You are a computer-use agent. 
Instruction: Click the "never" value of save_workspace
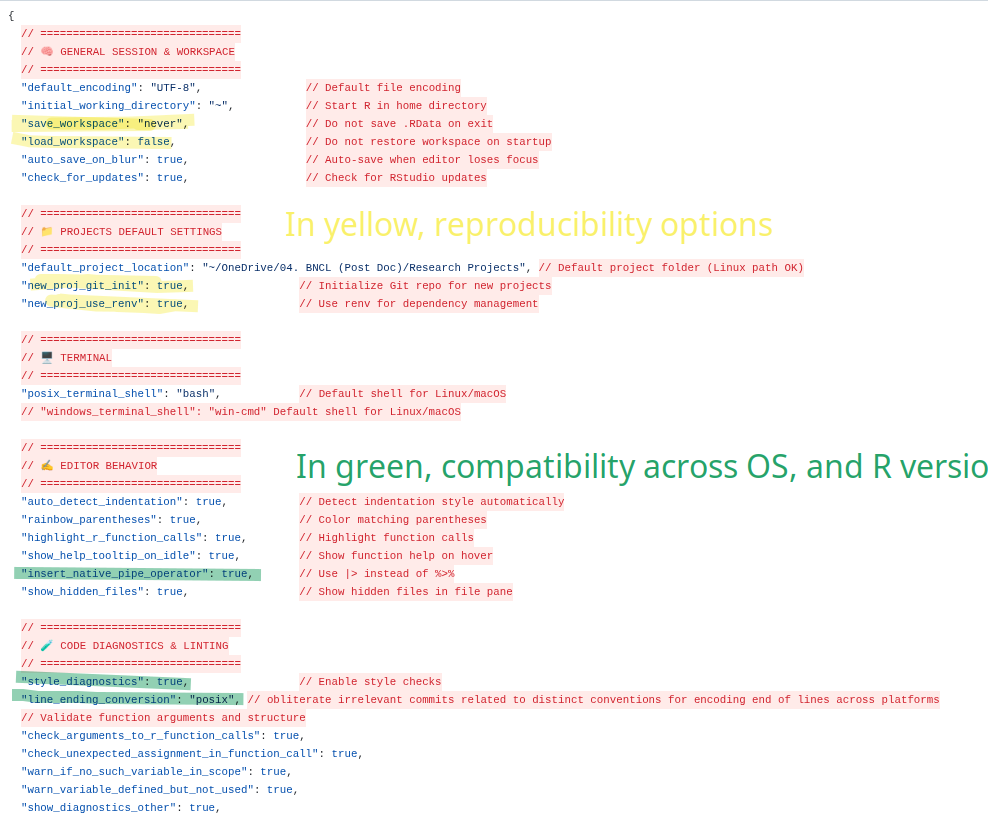(x=160, y=124)
